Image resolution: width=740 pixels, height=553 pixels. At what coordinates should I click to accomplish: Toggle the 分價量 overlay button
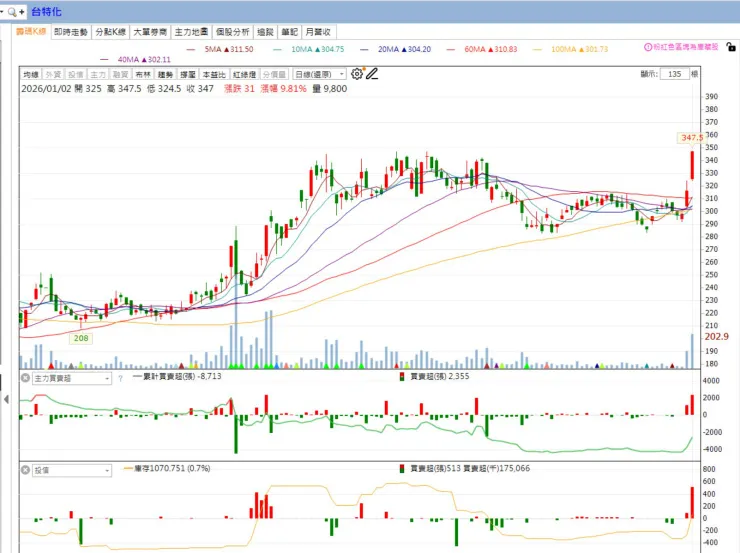[274, 75]
